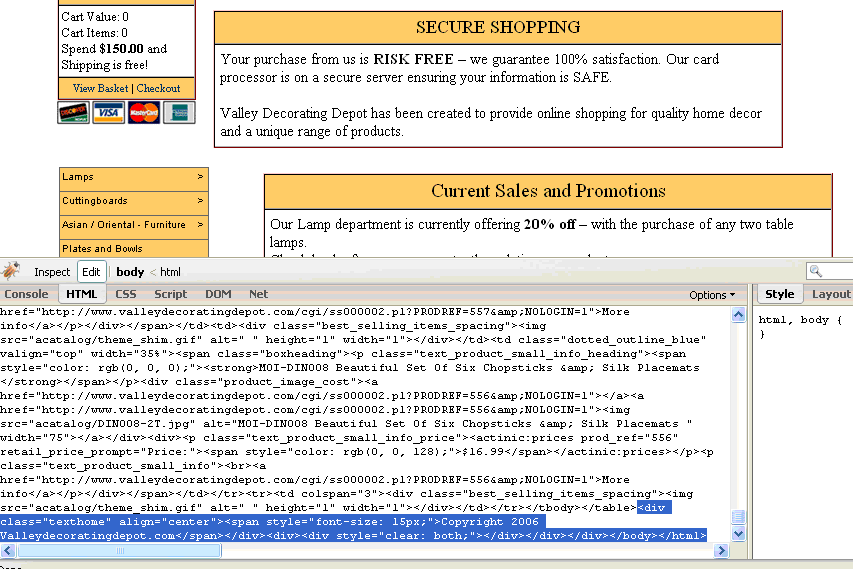Toggle the Edit button in Firebug
Viewport: 853px width, 569px height.
[91, 272]
